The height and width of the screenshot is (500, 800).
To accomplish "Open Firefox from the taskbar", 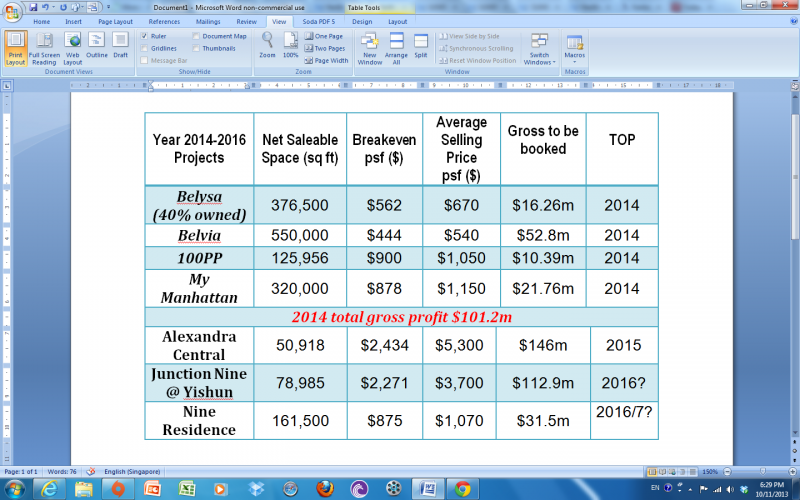I will pos(325,489).
